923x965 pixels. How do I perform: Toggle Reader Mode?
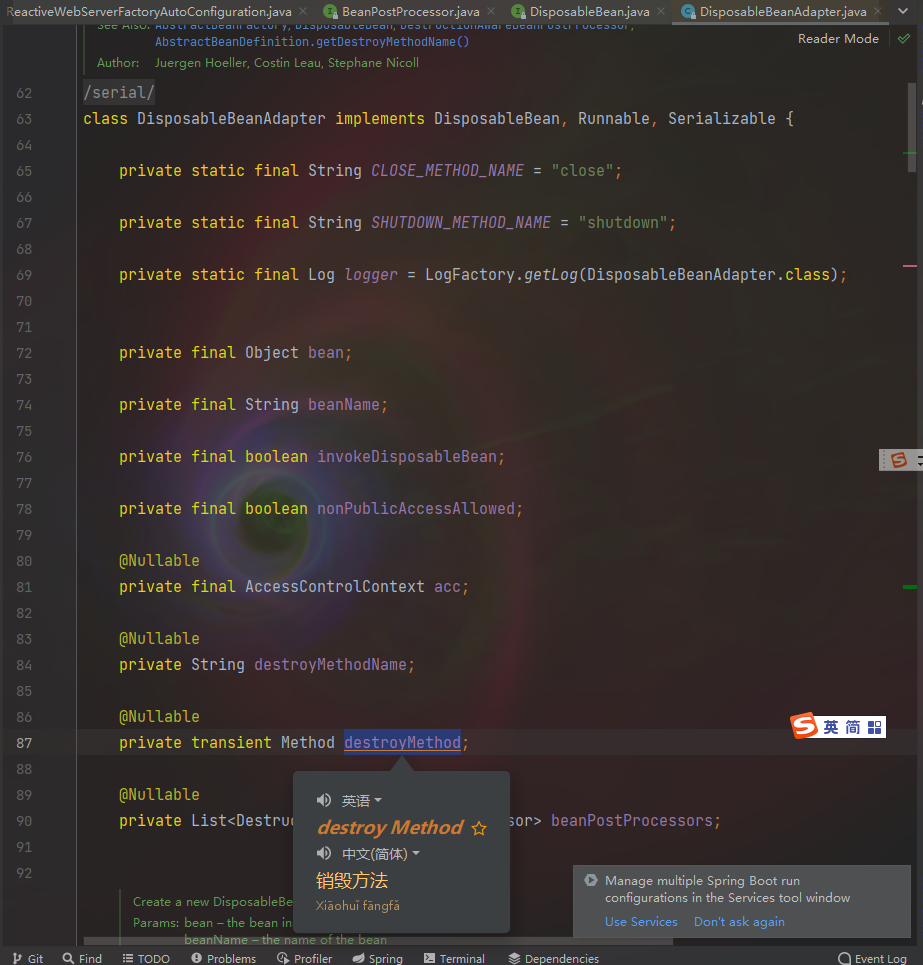click(x=838, y=39)
